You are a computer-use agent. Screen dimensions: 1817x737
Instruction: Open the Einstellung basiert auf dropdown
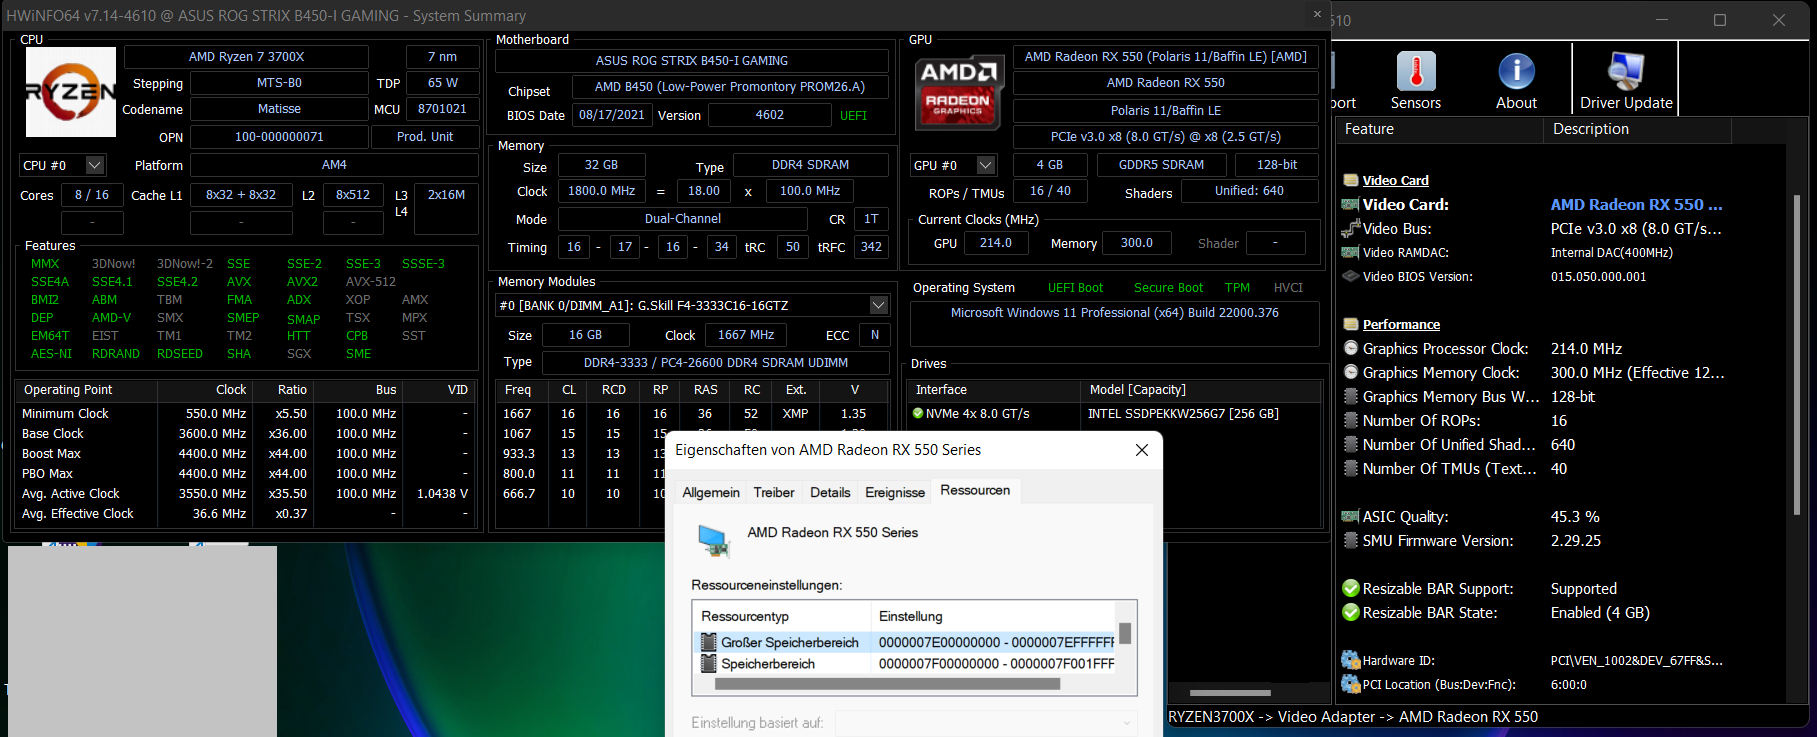click(987, 723)
